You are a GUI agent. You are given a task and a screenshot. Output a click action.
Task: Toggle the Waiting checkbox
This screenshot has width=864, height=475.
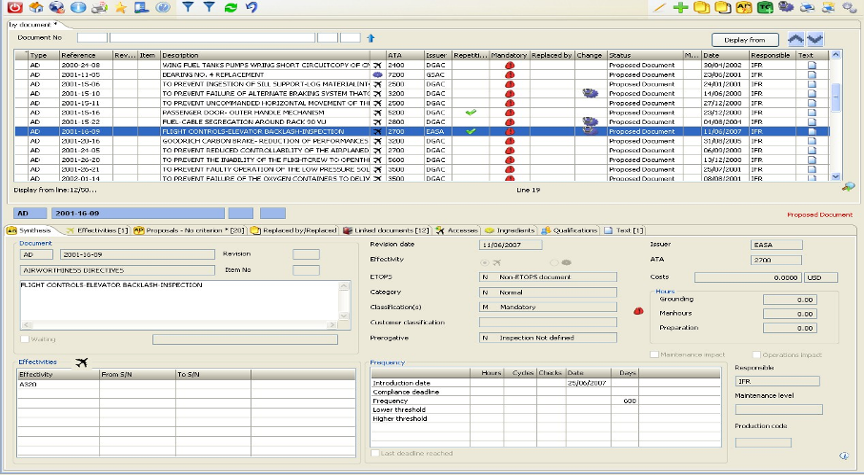[x=23, y=339]
